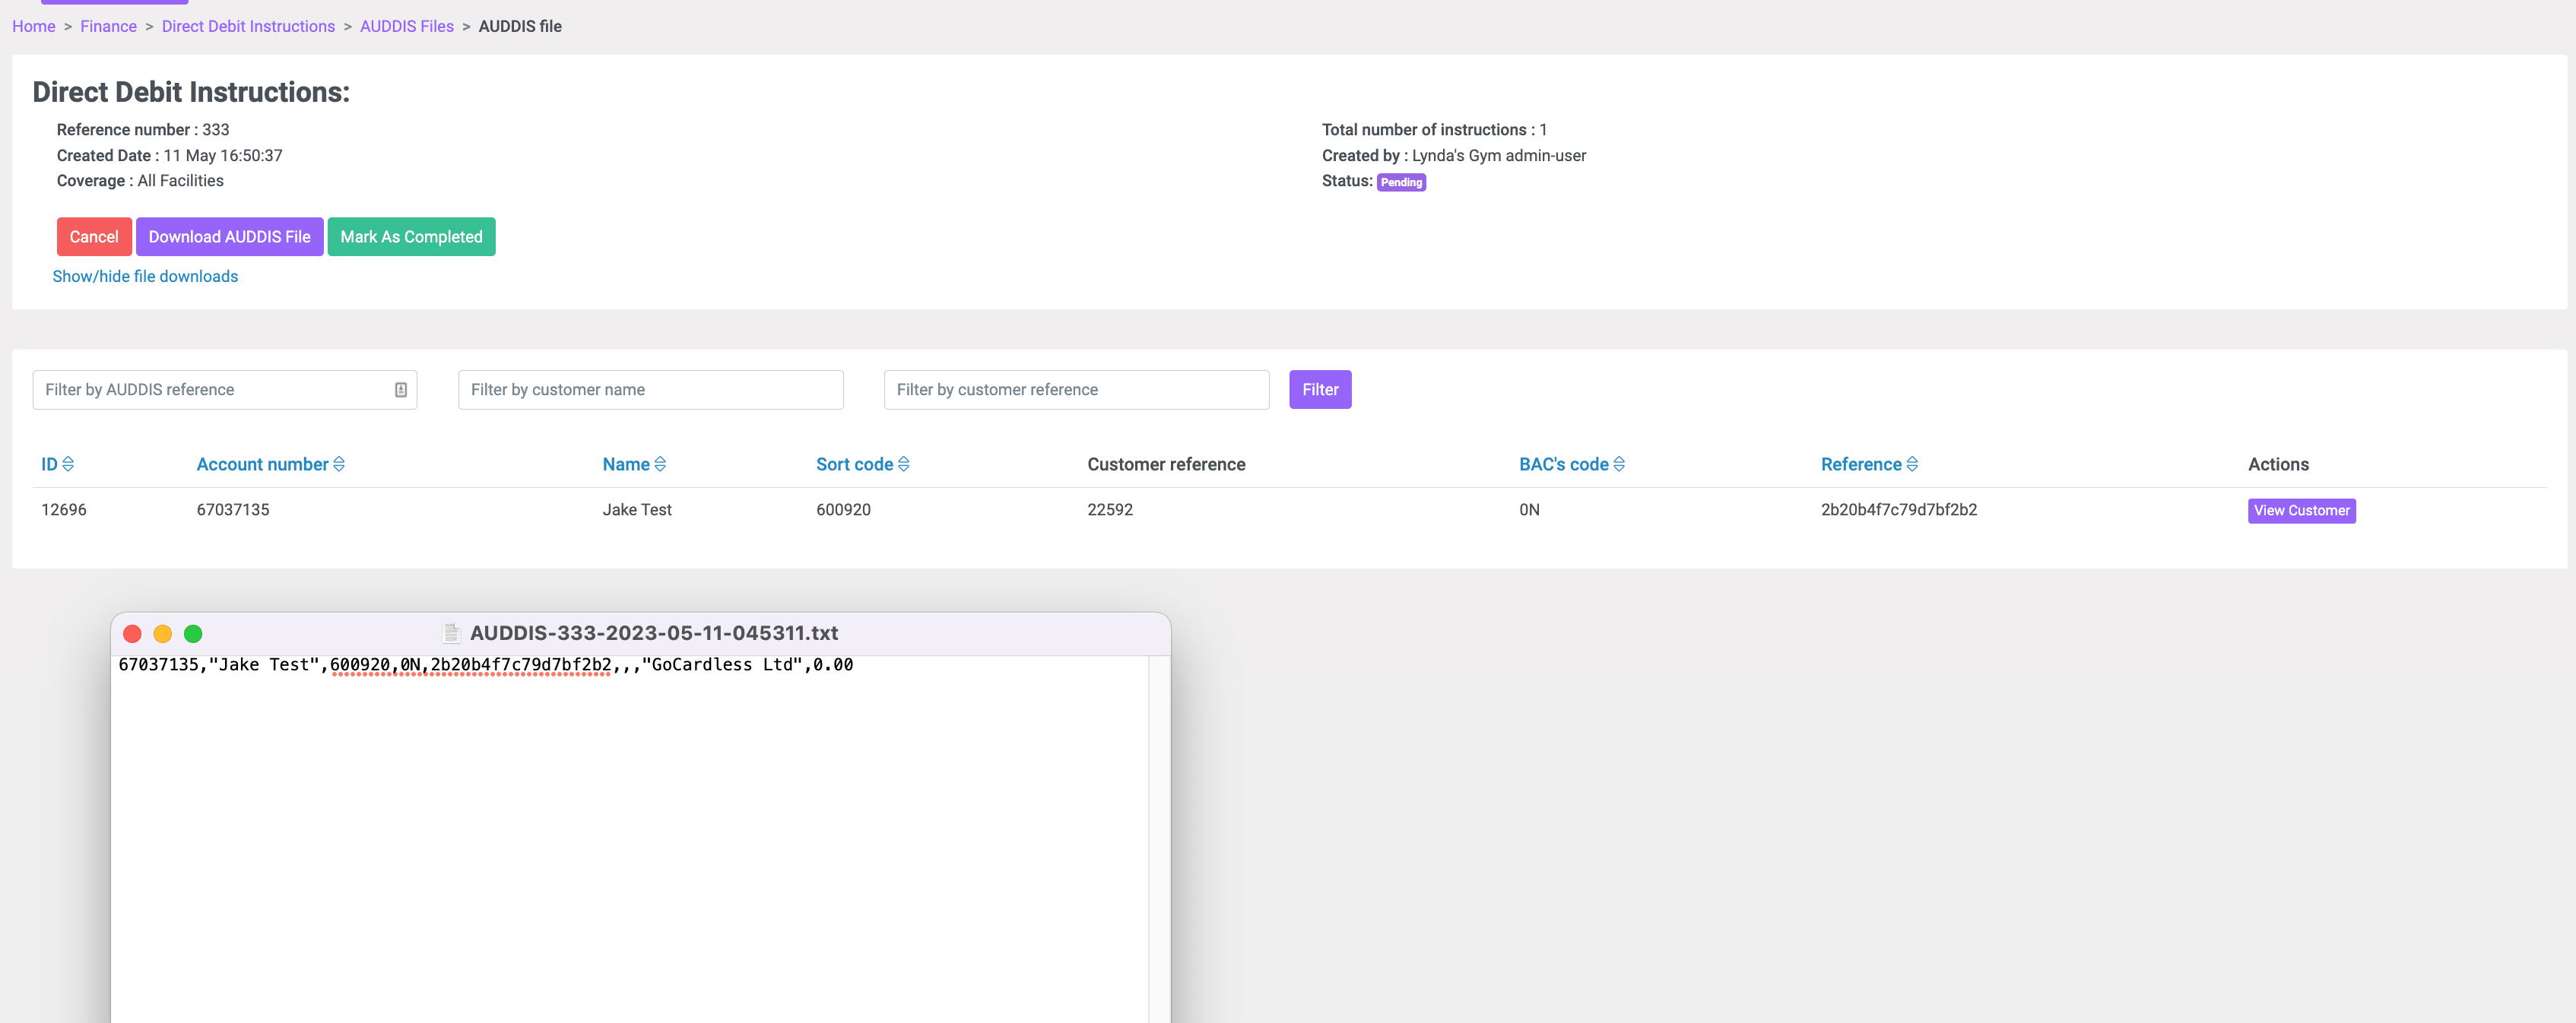Open the Finance breadcrumb link
2576x1023 pixels.
coord(108,26)
